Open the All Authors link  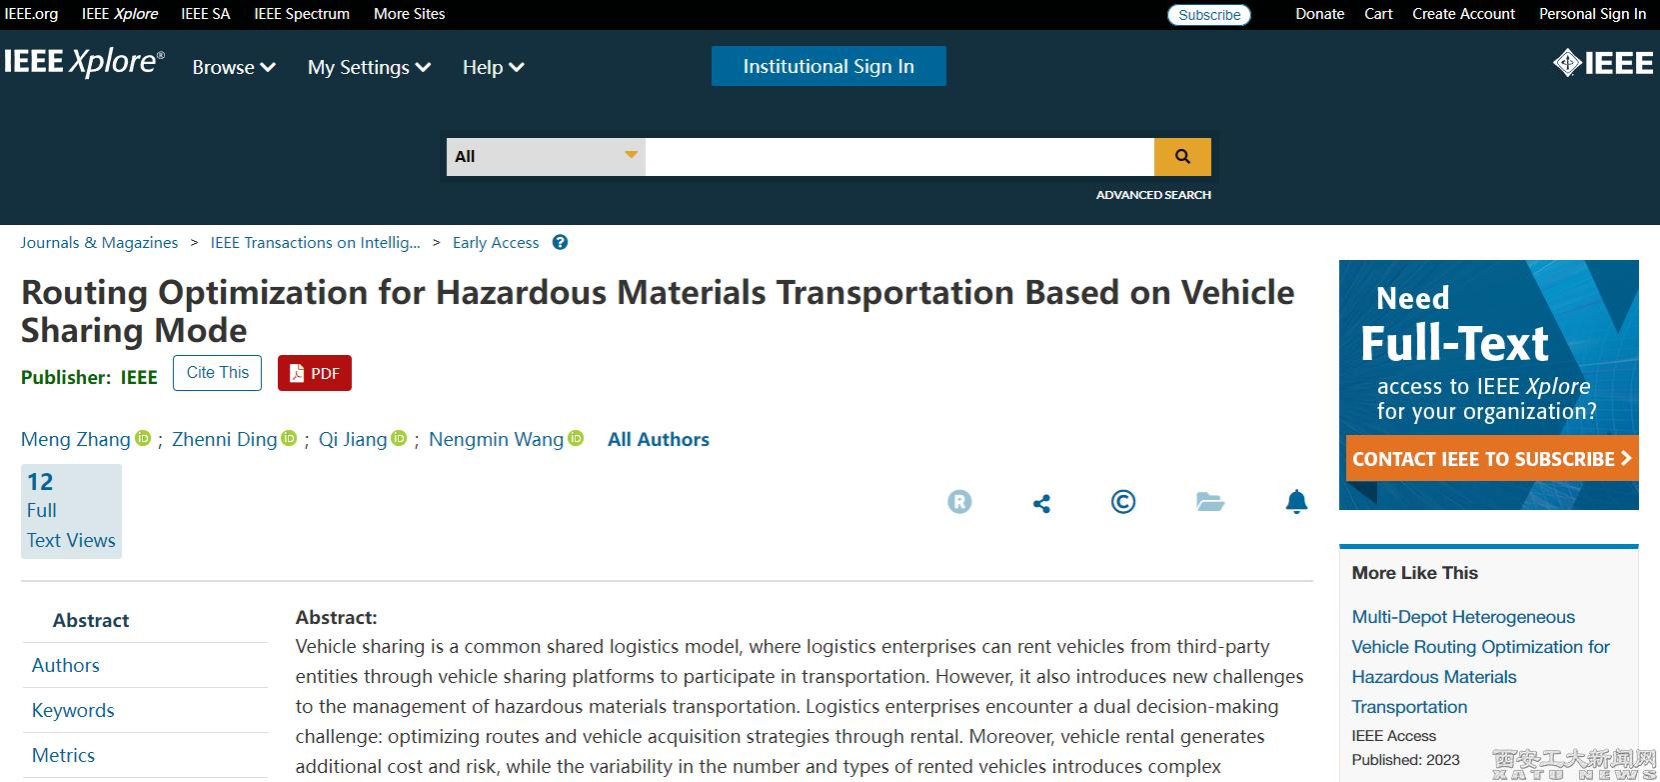(658, 439)
